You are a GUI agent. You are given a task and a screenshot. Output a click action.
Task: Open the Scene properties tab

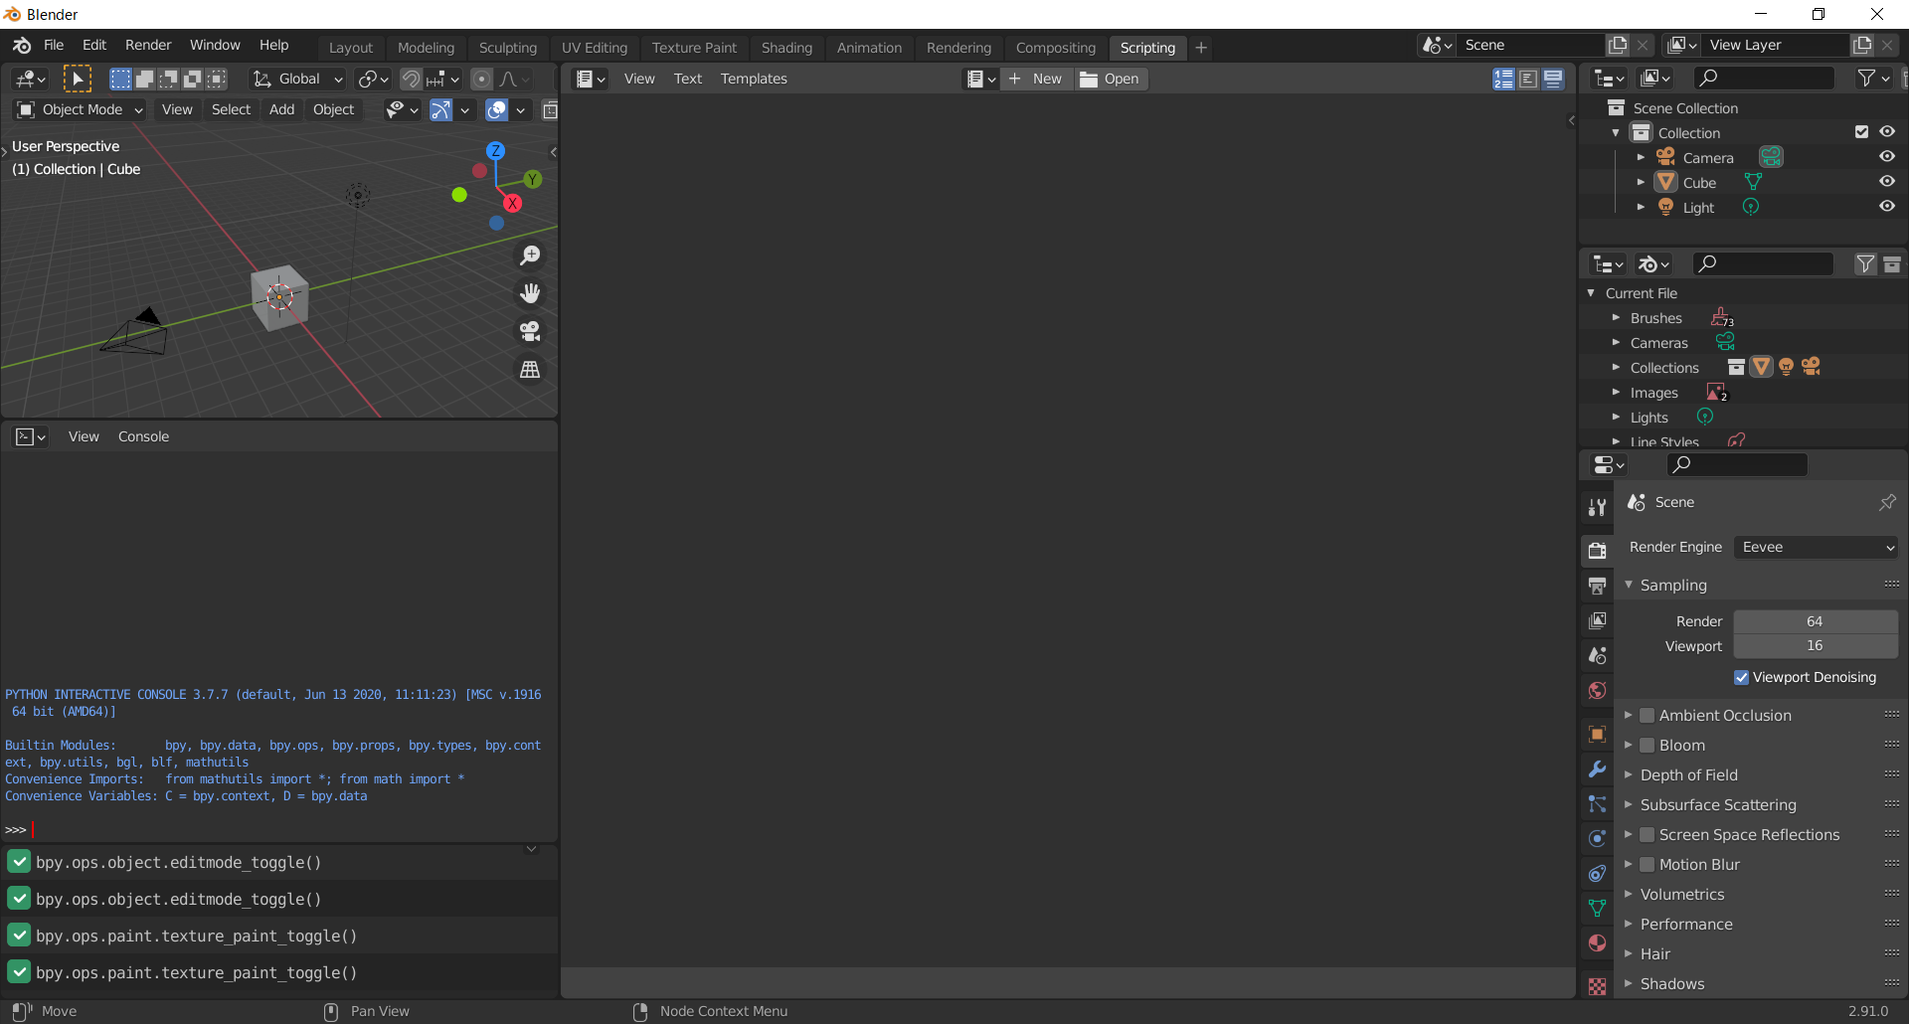tap(1597, 656)
